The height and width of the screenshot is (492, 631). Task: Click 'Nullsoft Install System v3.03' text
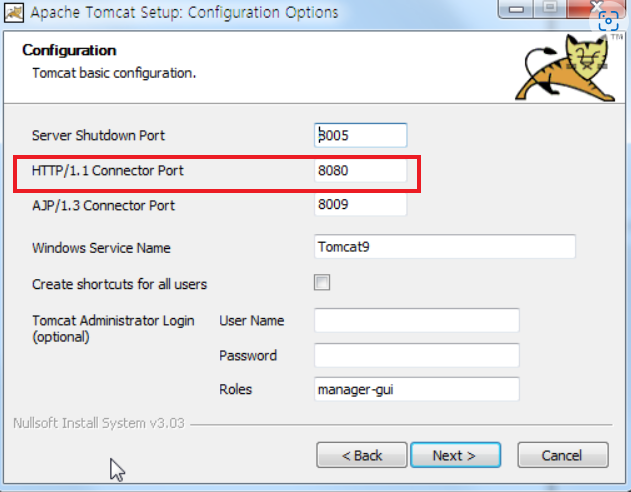(x=99, y=423)
